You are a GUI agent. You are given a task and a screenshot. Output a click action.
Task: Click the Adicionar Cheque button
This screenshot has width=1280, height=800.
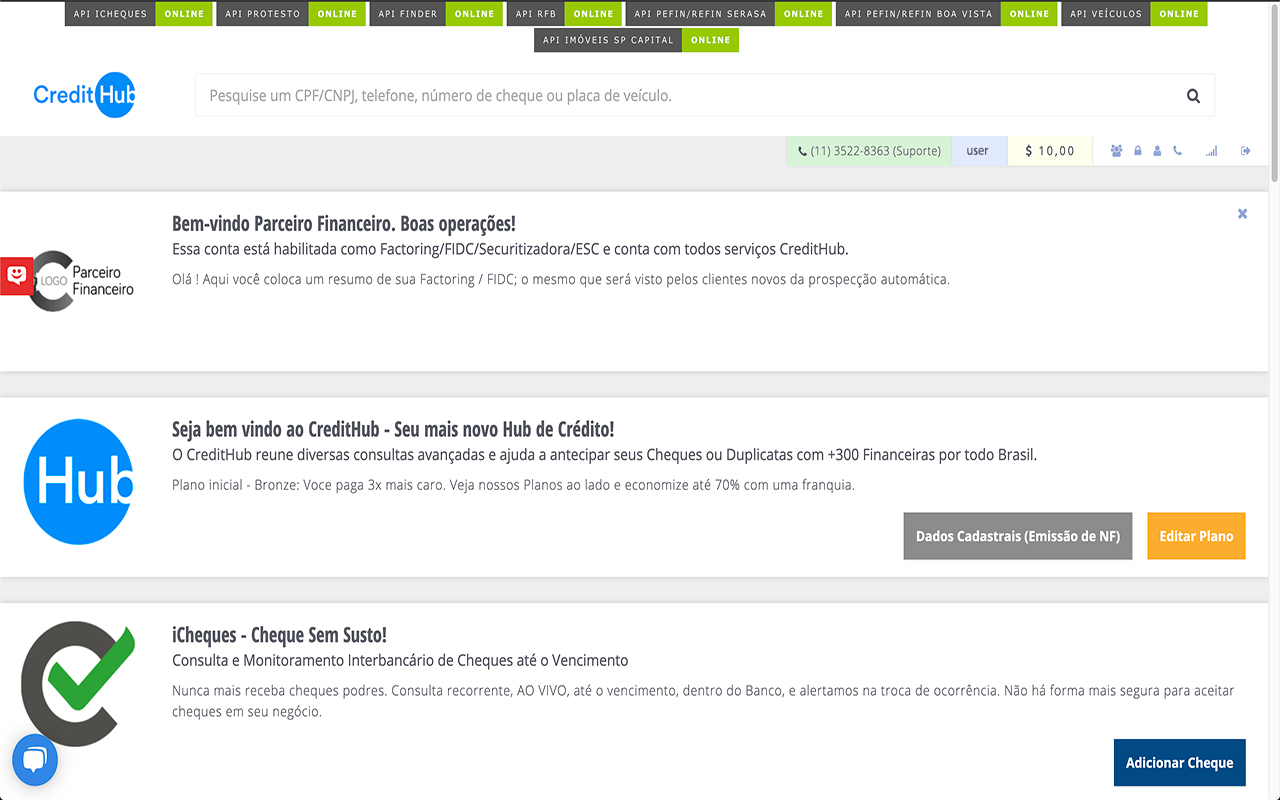click(x=1180, y=763)
